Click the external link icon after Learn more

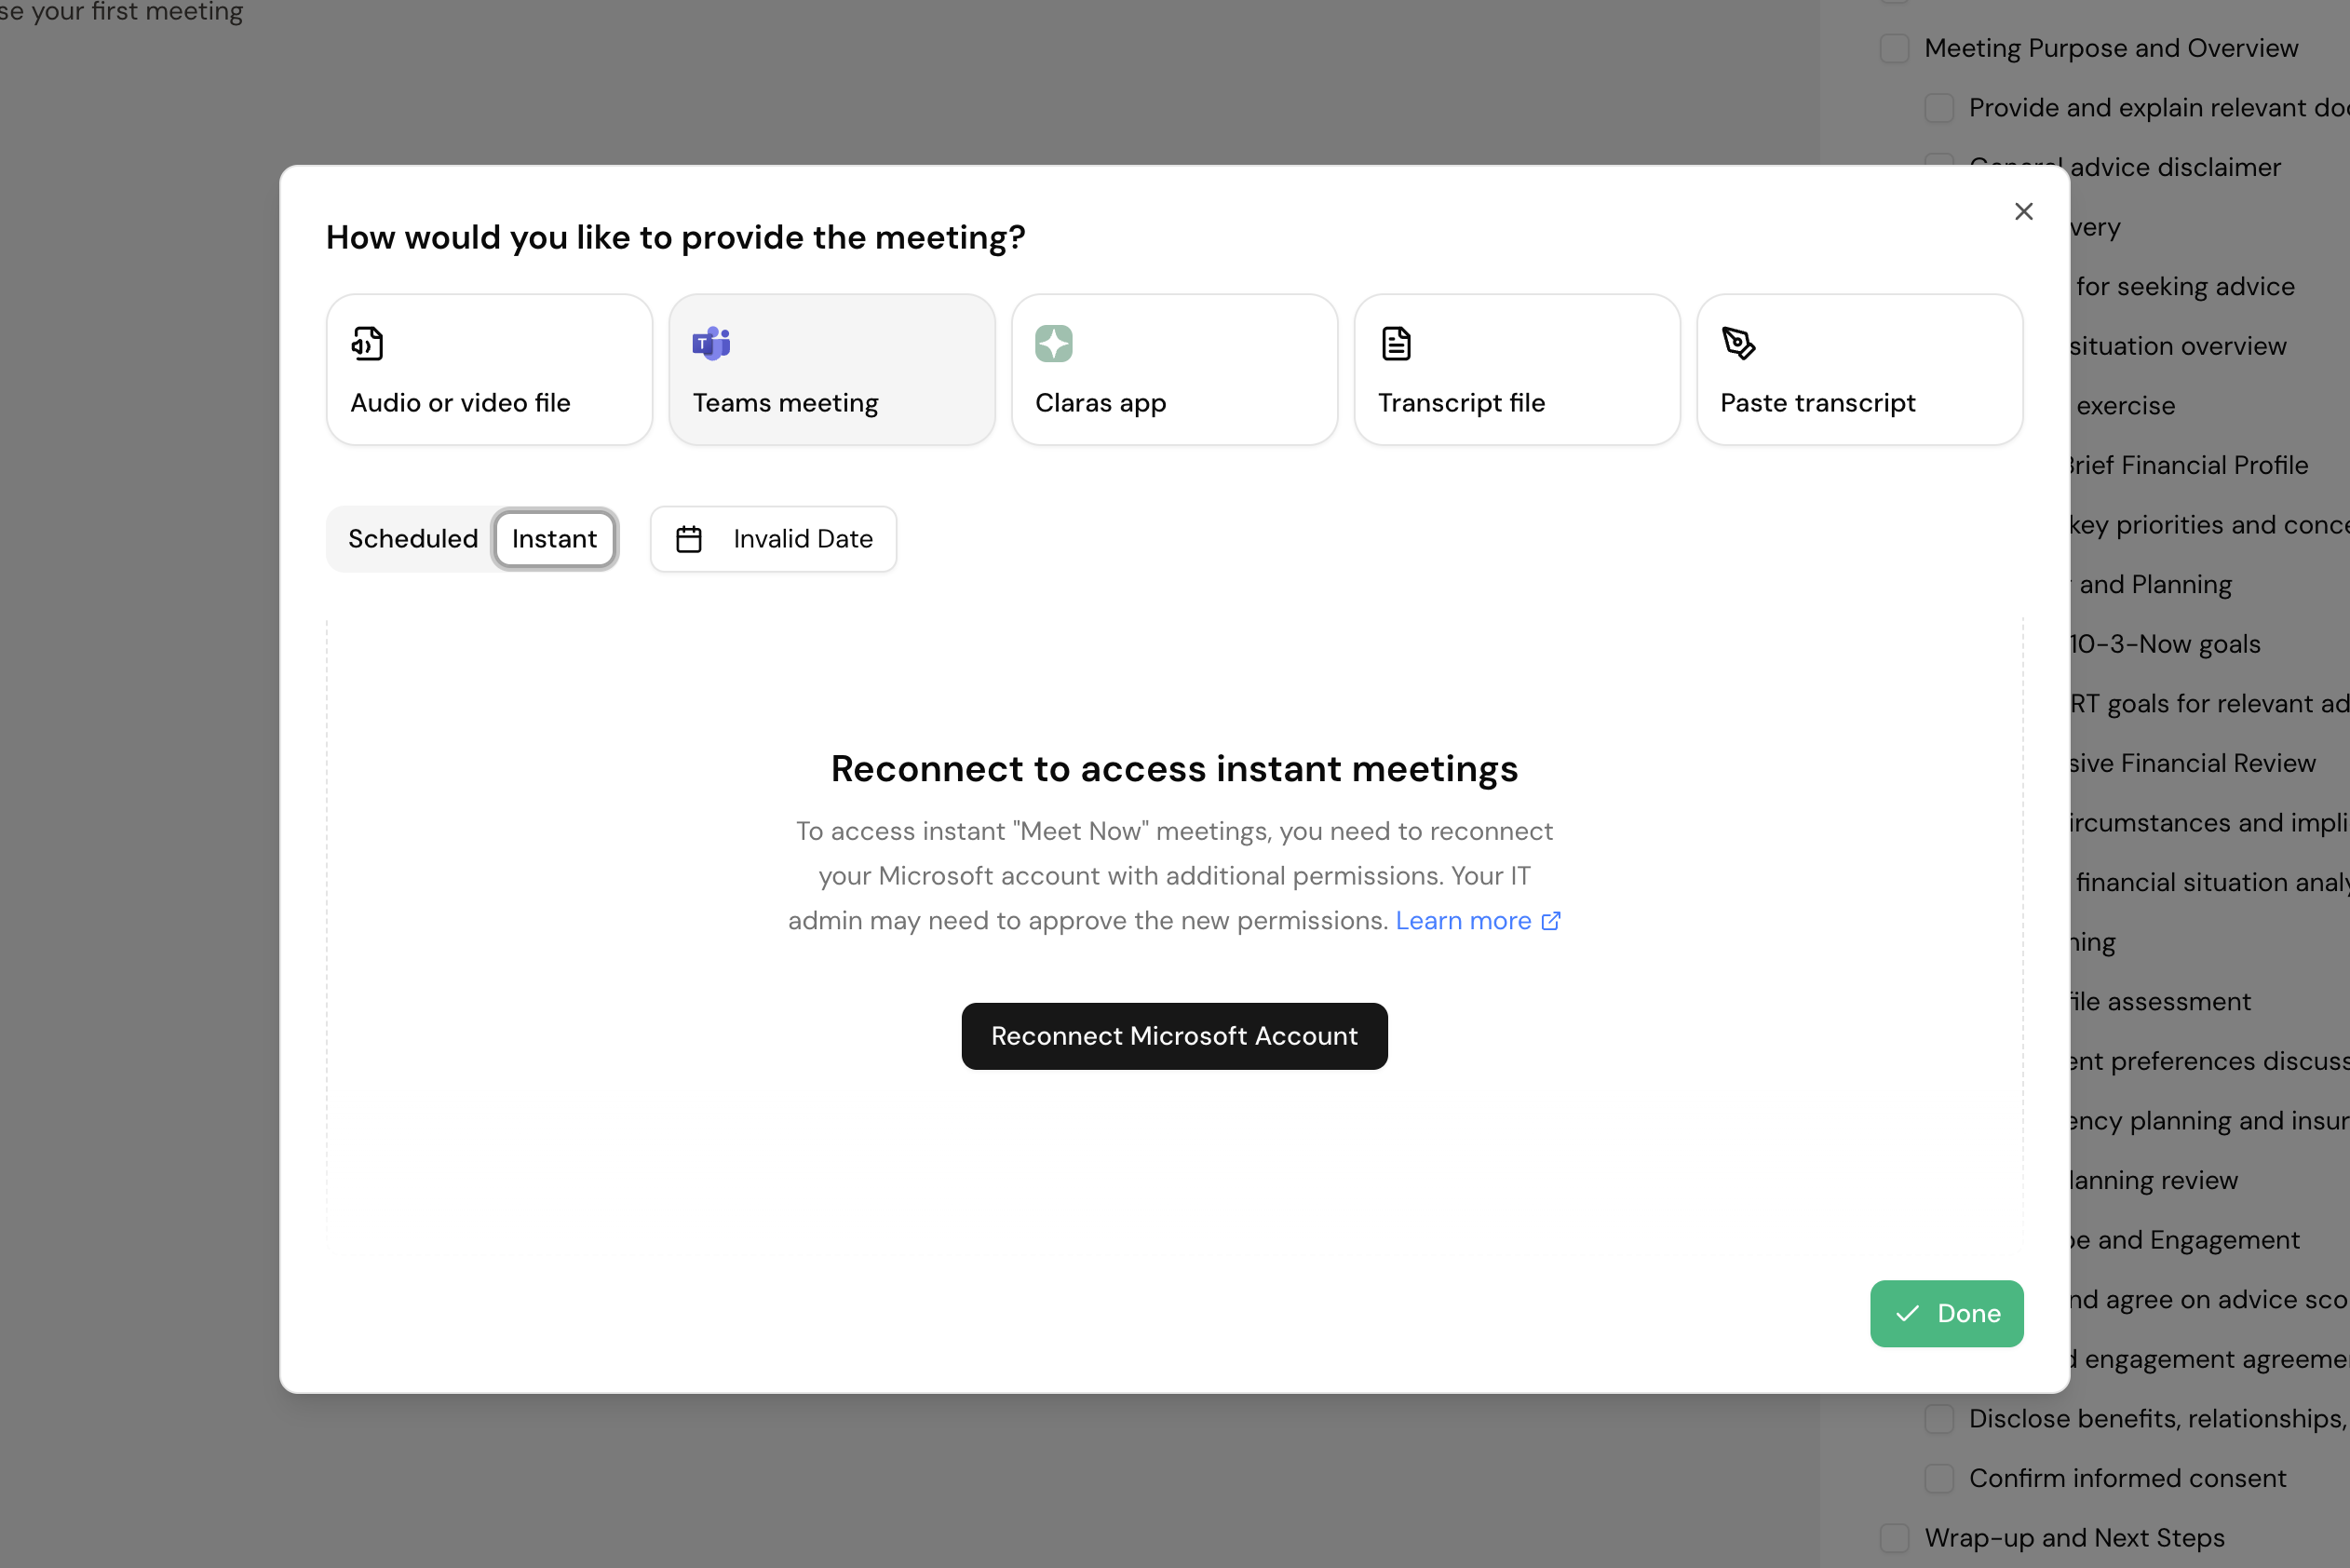[1550, 920]
